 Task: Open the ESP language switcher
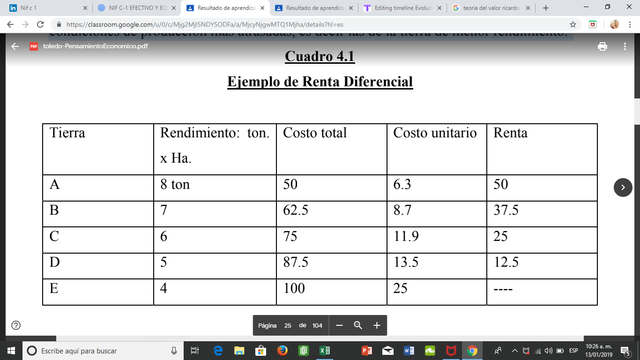[x=573, y=351]
